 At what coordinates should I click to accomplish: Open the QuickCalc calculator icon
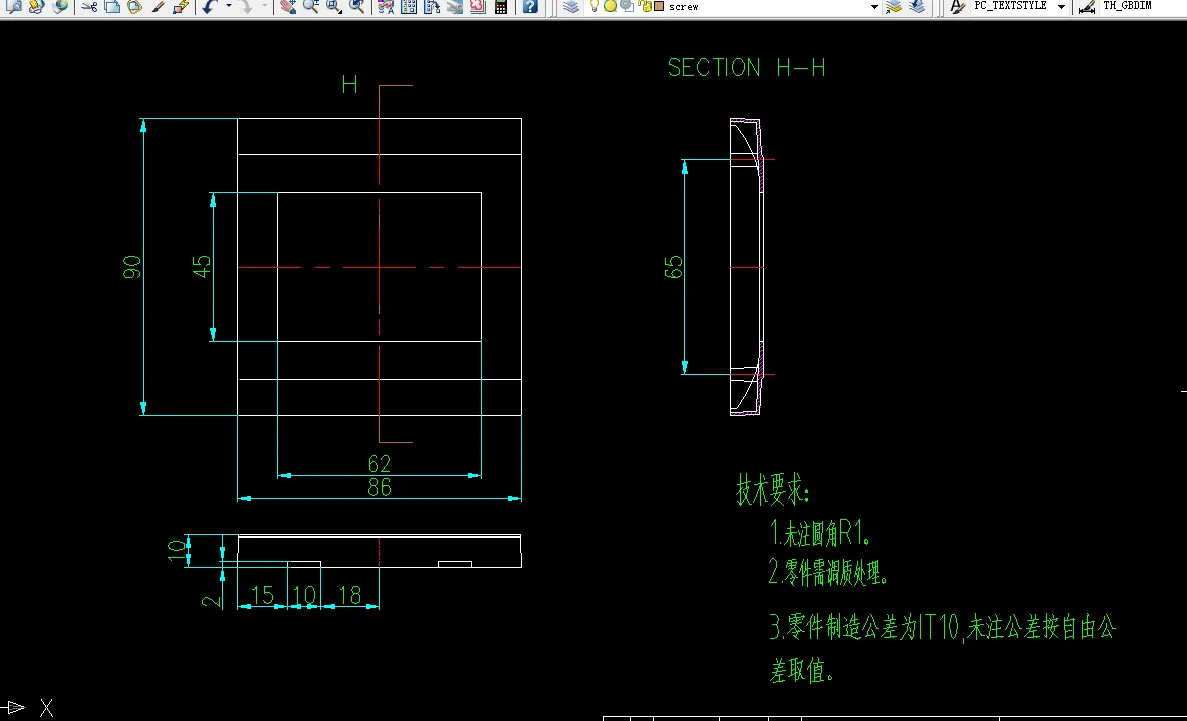(x=500, y=6)
